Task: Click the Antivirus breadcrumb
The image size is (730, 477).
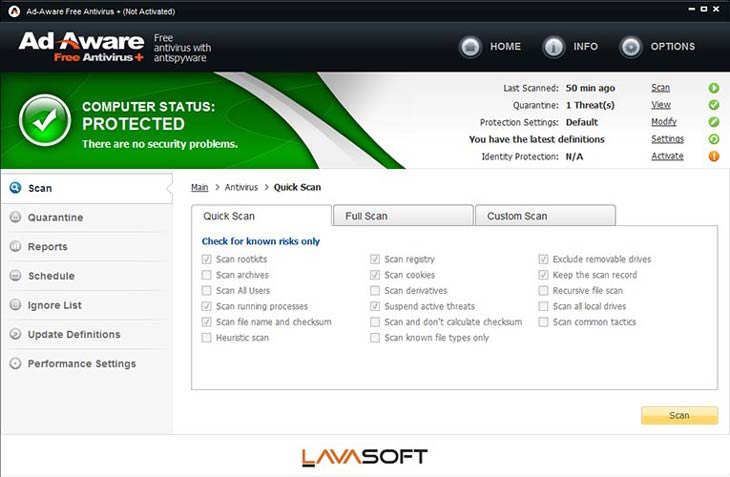Action: (x=241, y=187)
